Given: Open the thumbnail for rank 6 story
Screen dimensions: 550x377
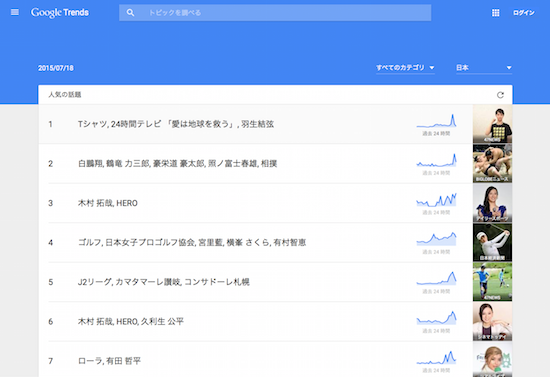Looking at the screenshot, I should [x=492, y=322].
